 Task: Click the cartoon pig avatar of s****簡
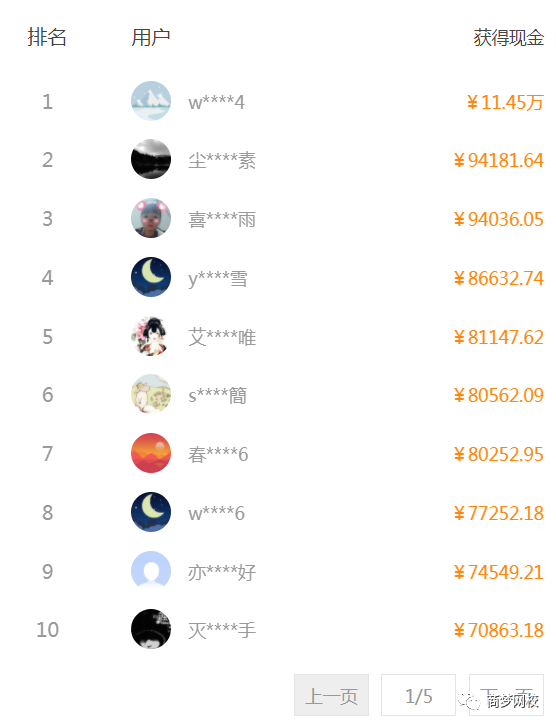click(x=151, y=394)
